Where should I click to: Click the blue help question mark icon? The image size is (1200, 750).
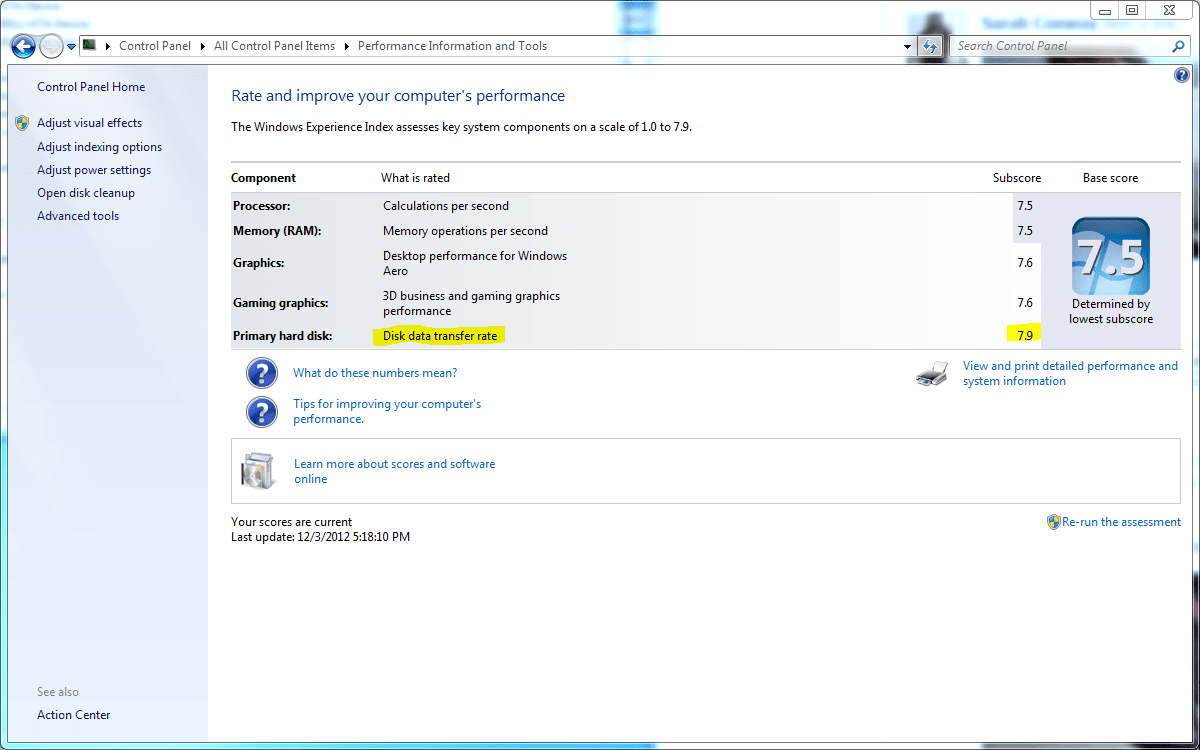tap(1182, 75)
